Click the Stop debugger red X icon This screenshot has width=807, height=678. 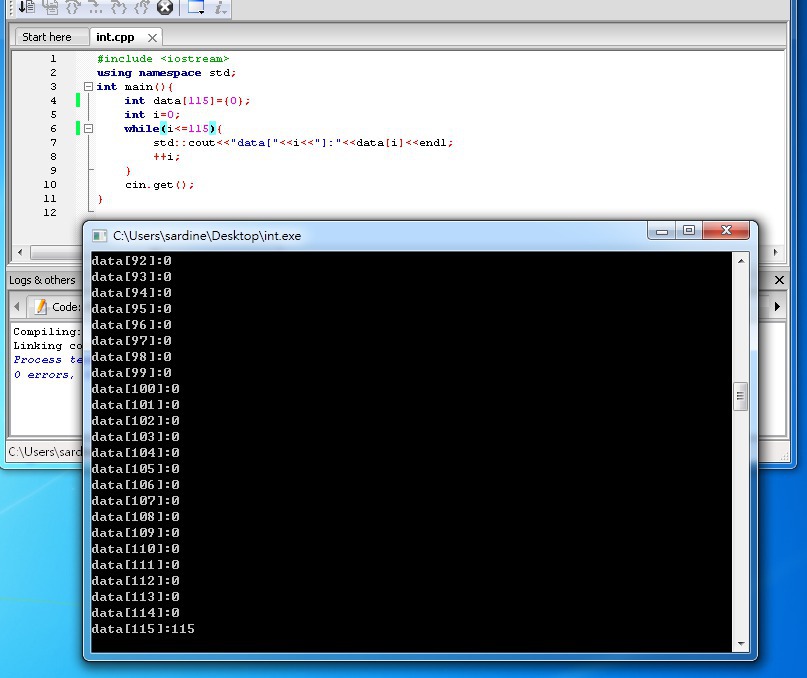pyautogui.click(x=165, y=7)
